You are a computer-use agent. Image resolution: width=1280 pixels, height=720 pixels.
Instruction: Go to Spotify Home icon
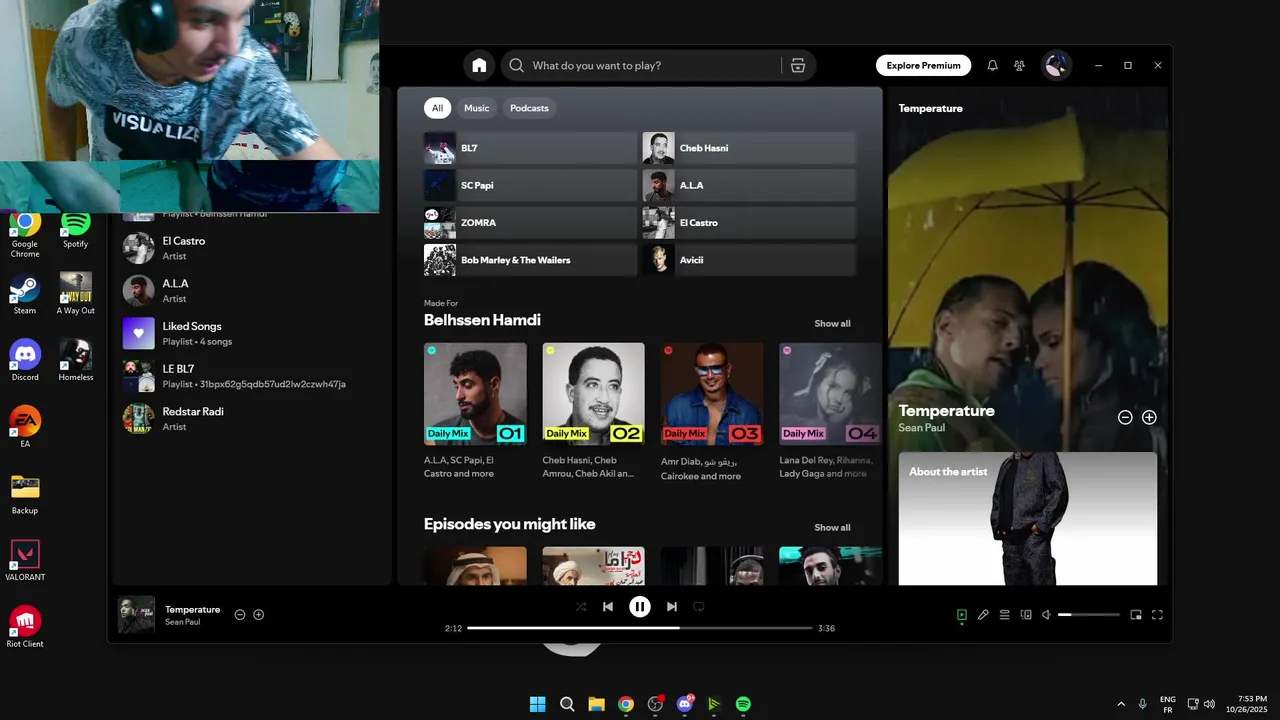tap(479, 65)
